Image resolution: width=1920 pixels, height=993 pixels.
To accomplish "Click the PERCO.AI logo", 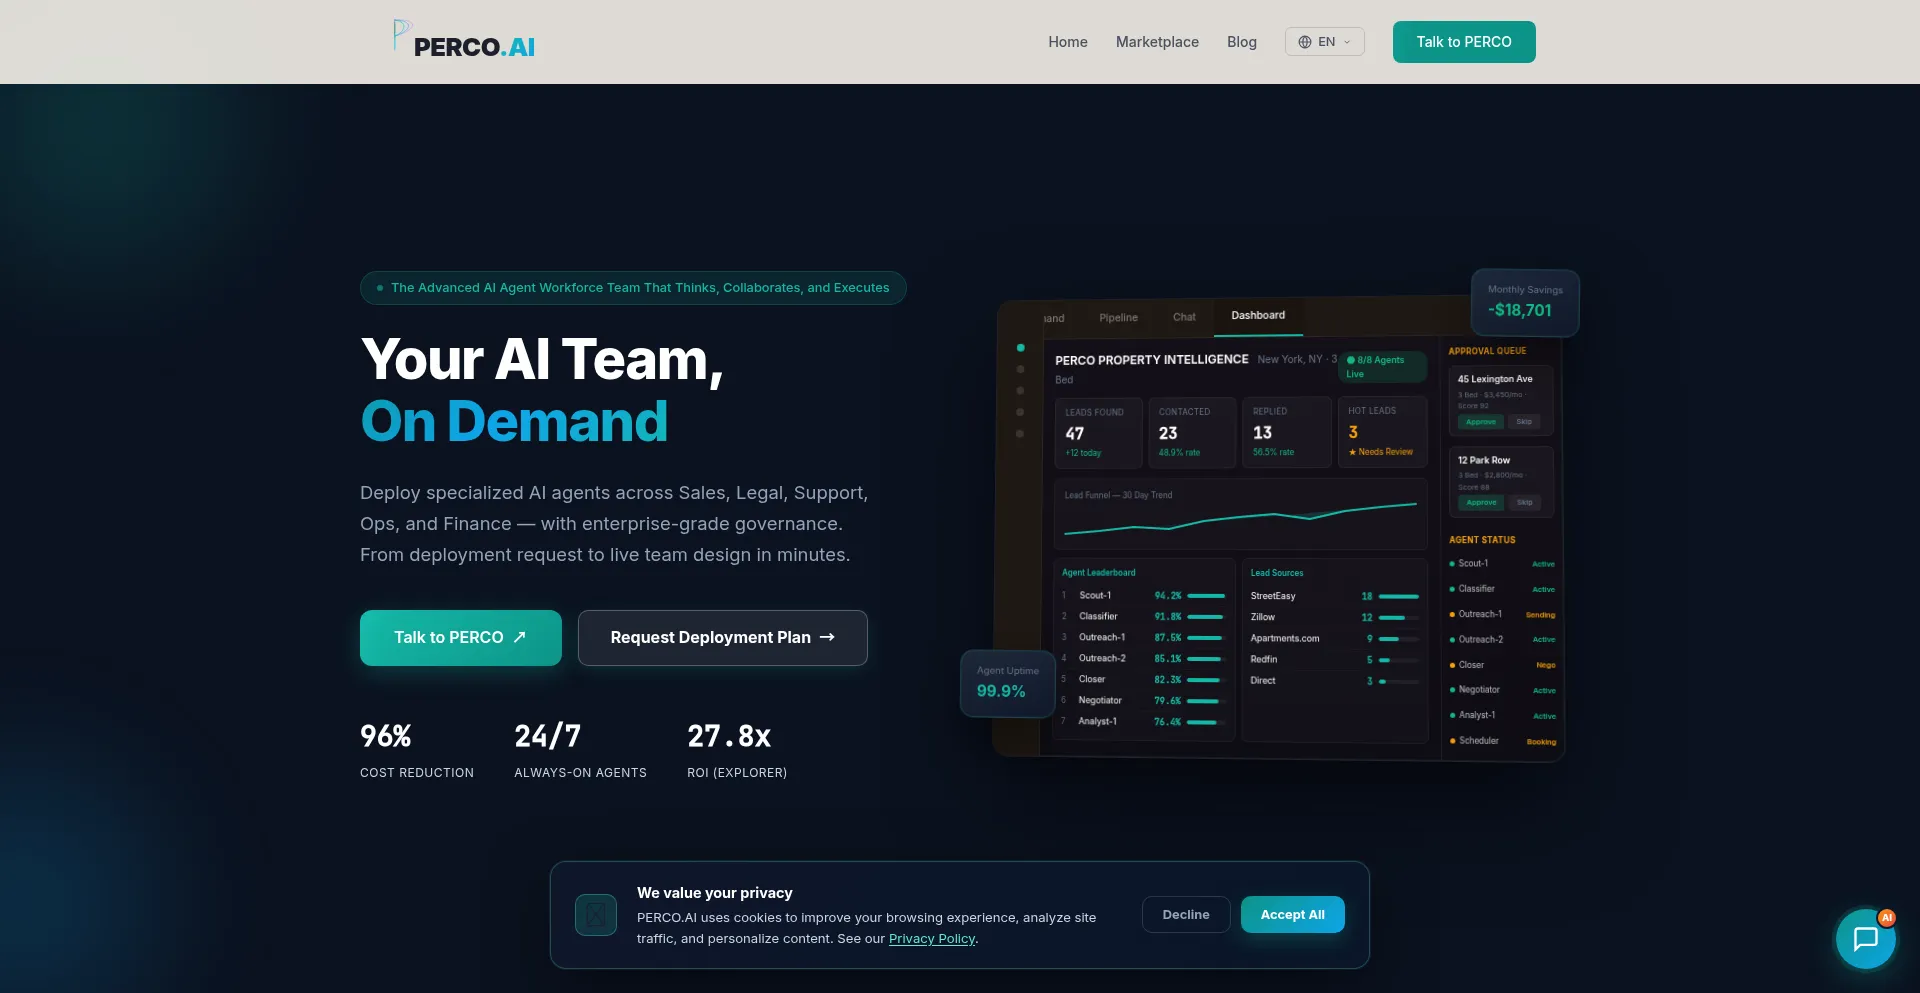I will click(x=464, y=40).
